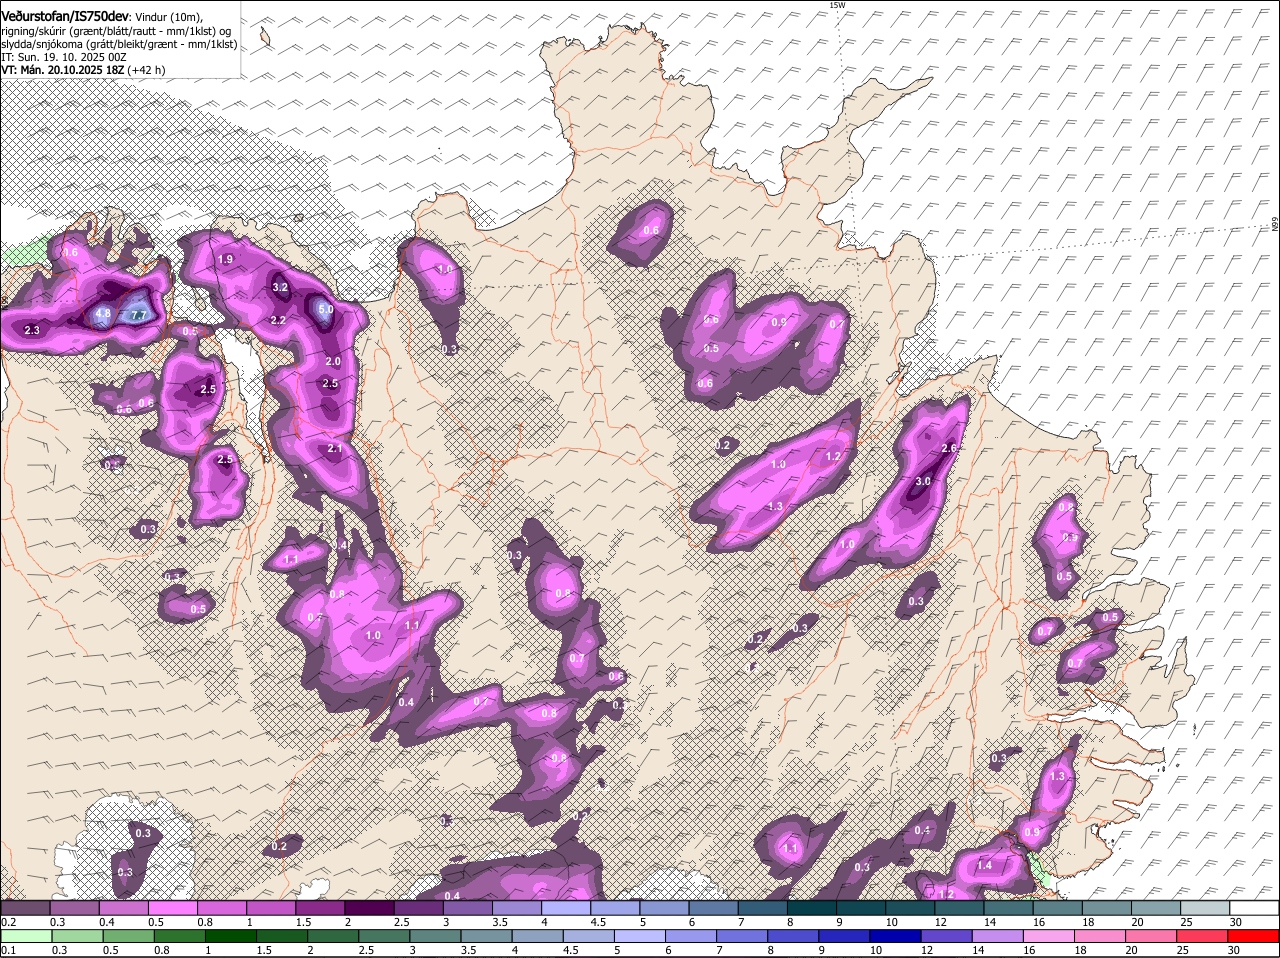
Task: Pick the upper legend swatch starting at 4
Action: 566,908
